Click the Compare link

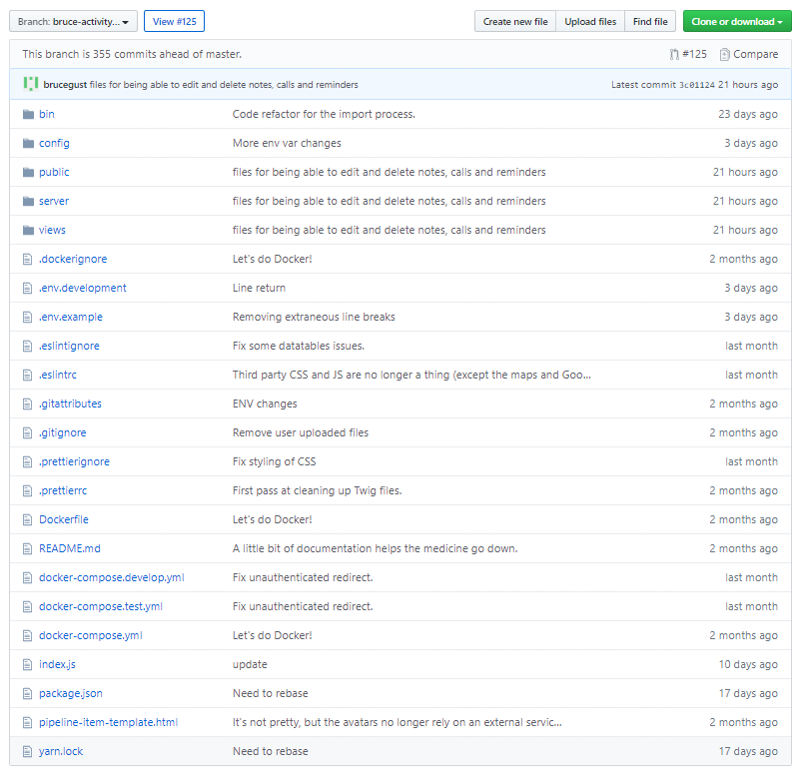tap(749, 54)
